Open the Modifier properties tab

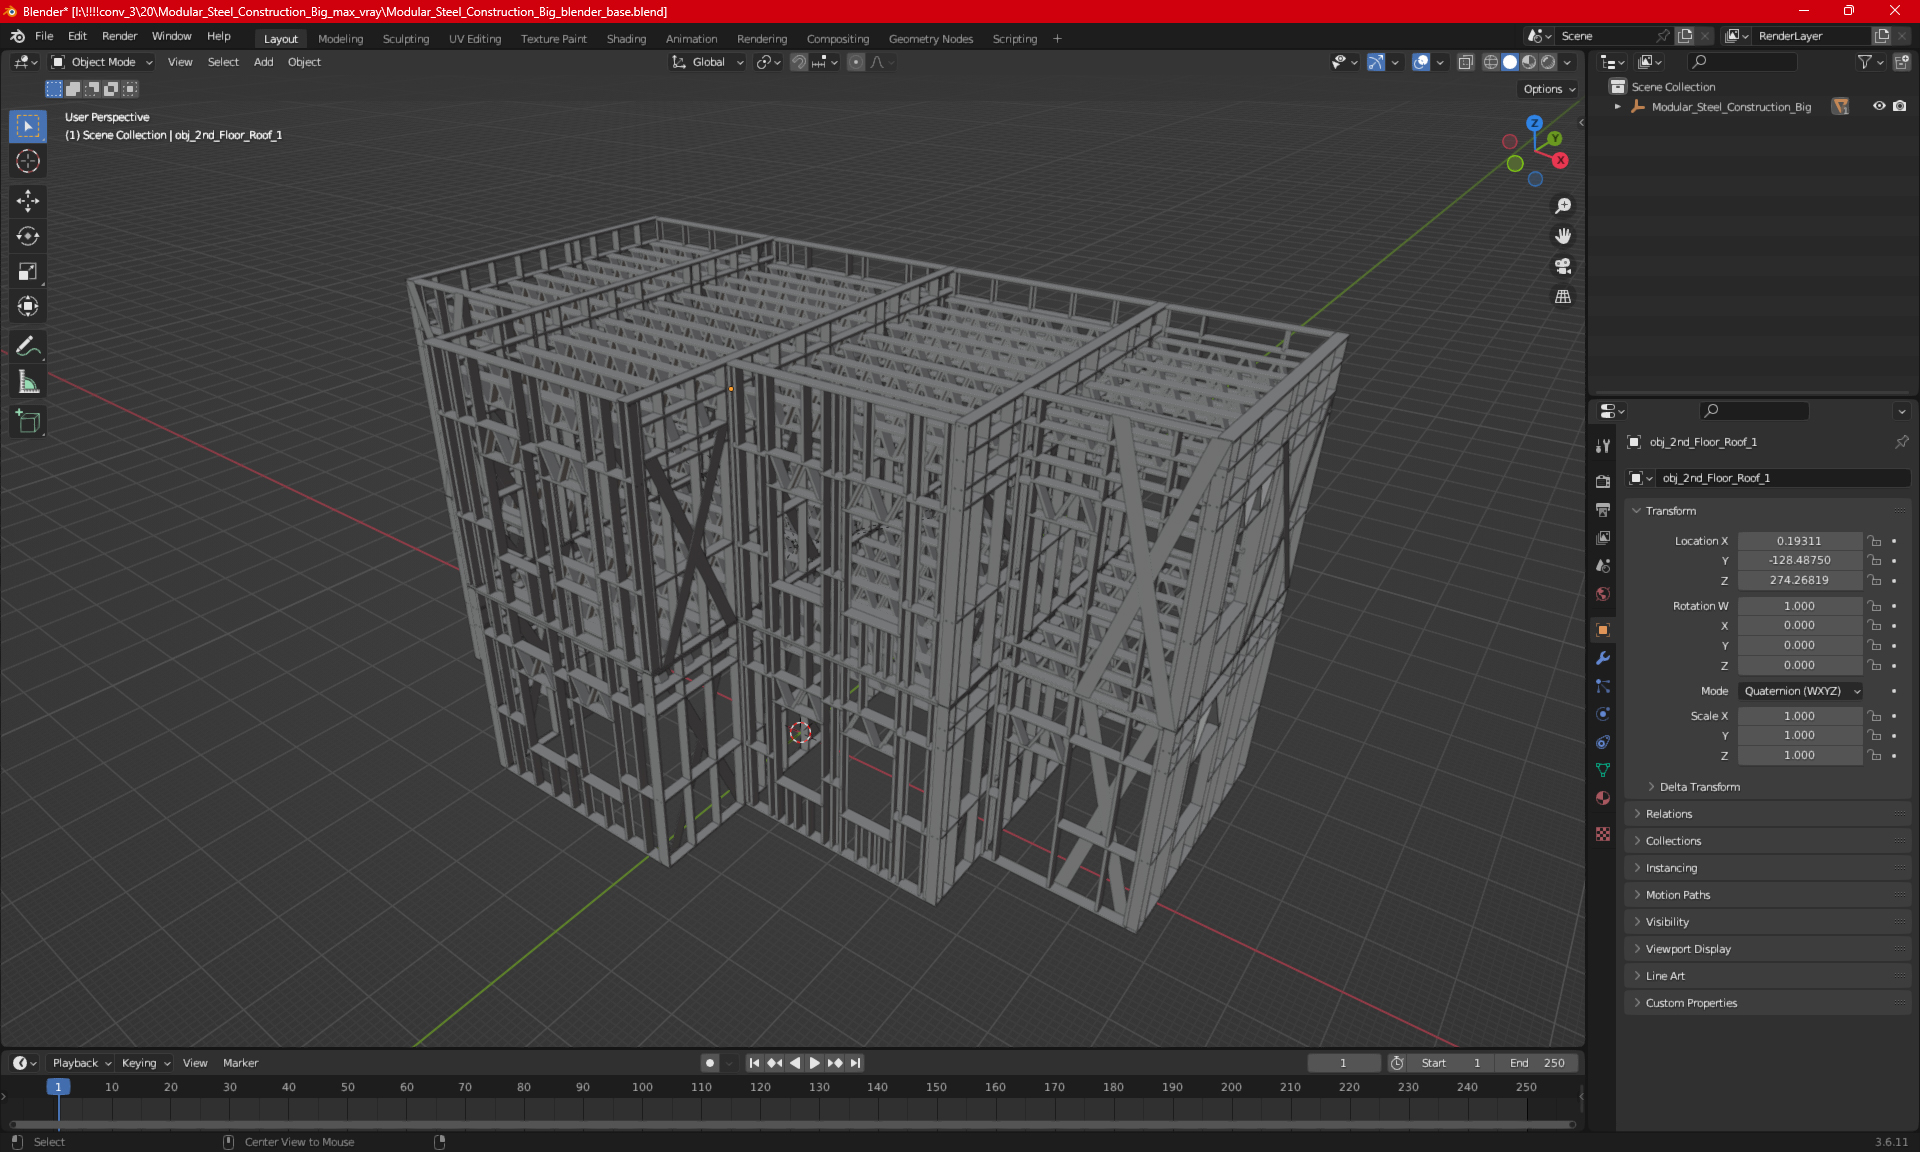[x=1603, y=658]
